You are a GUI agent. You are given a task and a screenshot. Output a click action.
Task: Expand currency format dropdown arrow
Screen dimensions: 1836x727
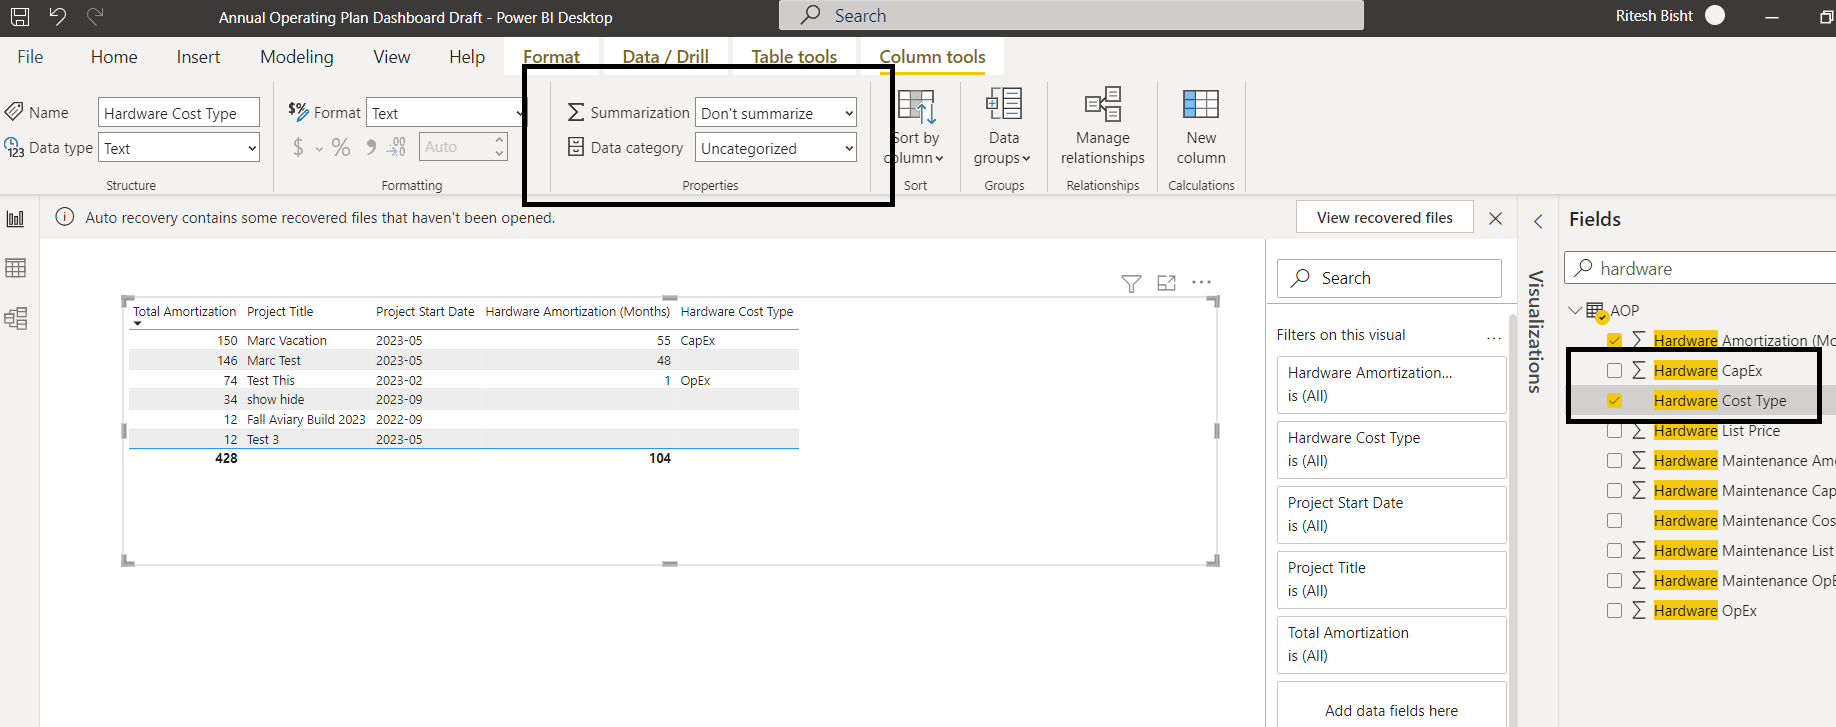pos(319,149)
